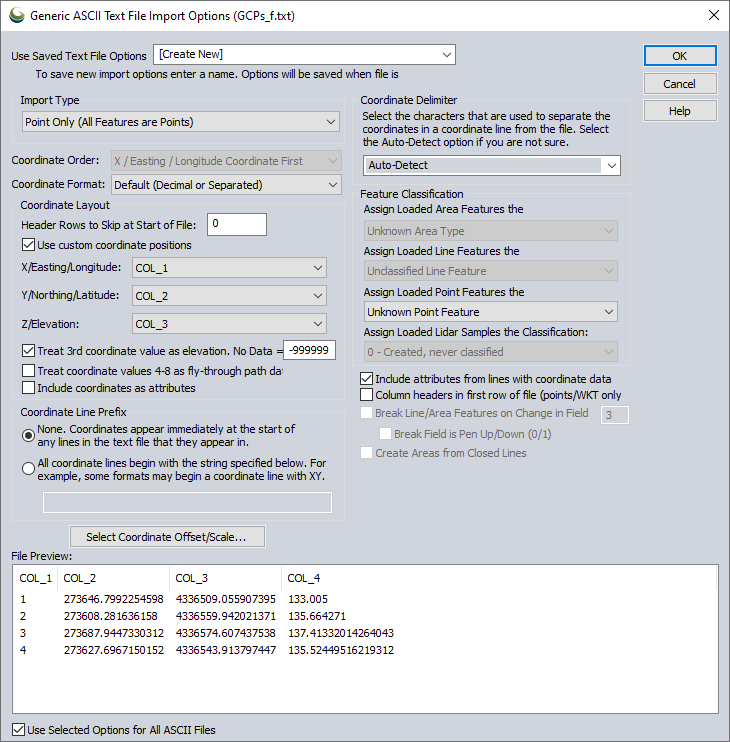730x742 pixels.
Task: Expand the Import Type dropdown
Action: [x=181, y=122]
